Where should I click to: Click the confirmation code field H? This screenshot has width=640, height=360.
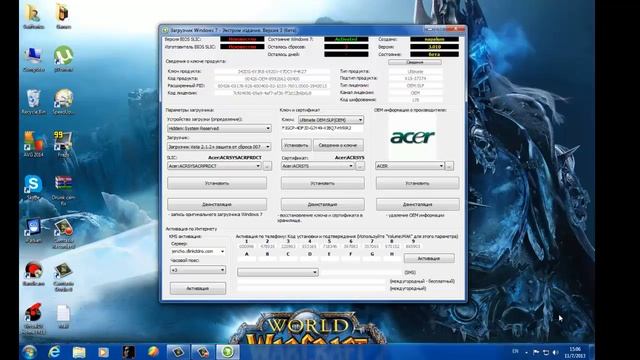(x=392, y=259)
